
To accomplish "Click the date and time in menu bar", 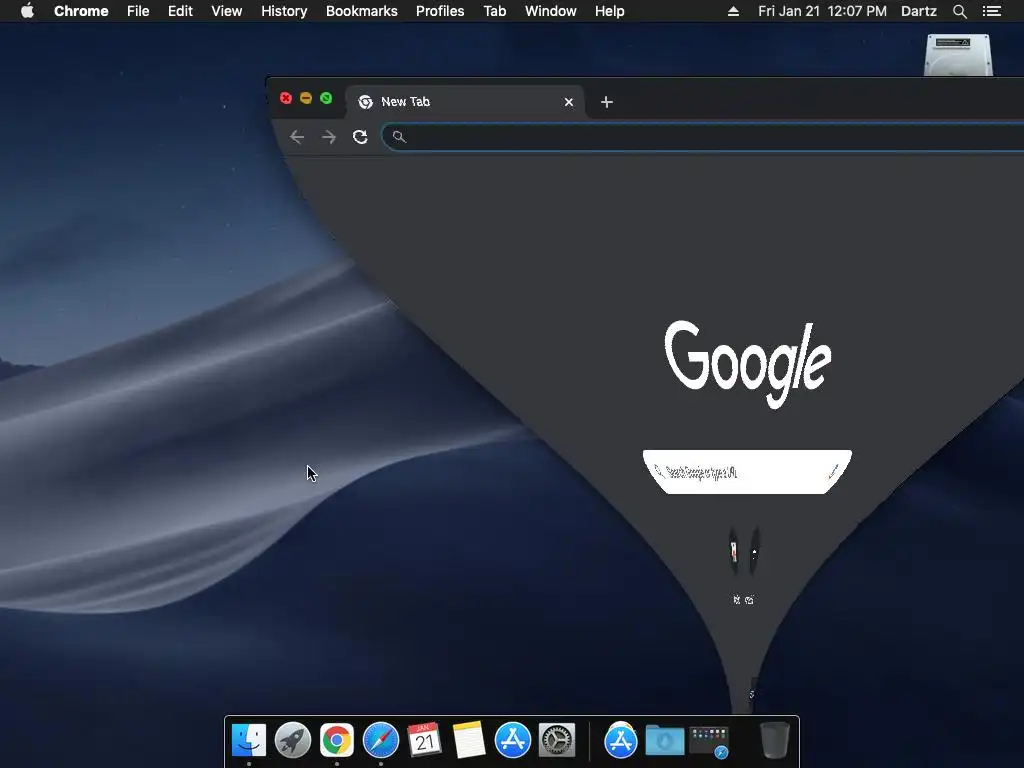I will pyautogui.click(x=822, y=11).
